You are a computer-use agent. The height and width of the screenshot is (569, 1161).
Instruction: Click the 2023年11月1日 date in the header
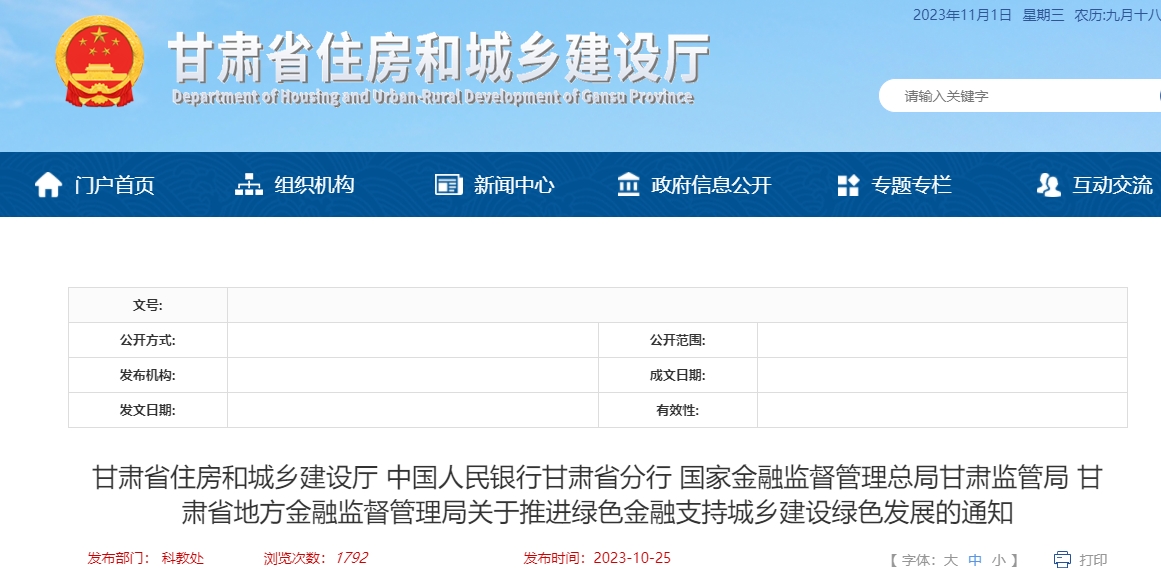coord(962,15)
